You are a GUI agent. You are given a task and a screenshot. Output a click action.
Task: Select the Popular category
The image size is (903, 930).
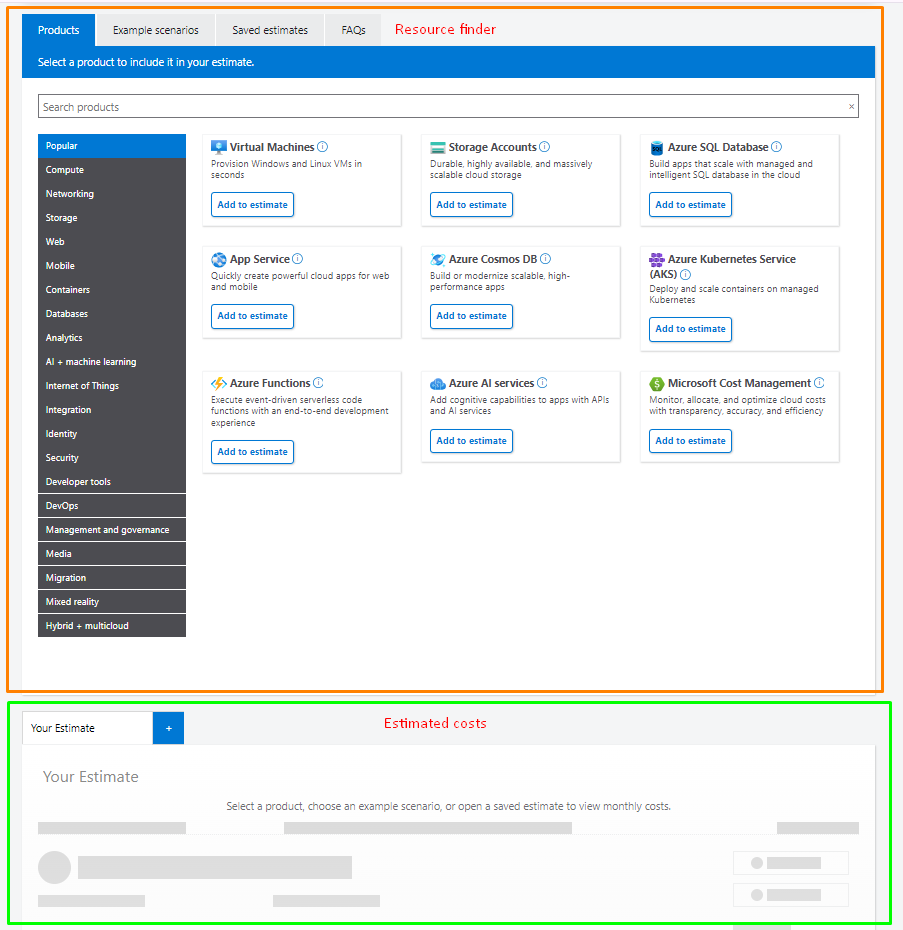pos(112,146)
